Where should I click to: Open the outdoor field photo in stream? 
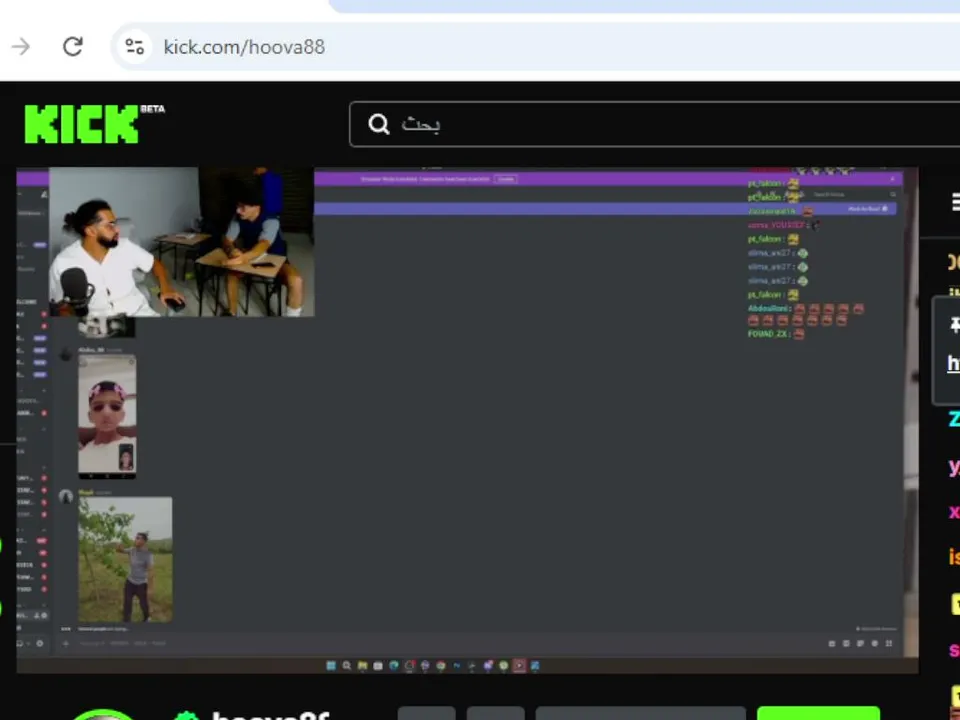[126, 560]
